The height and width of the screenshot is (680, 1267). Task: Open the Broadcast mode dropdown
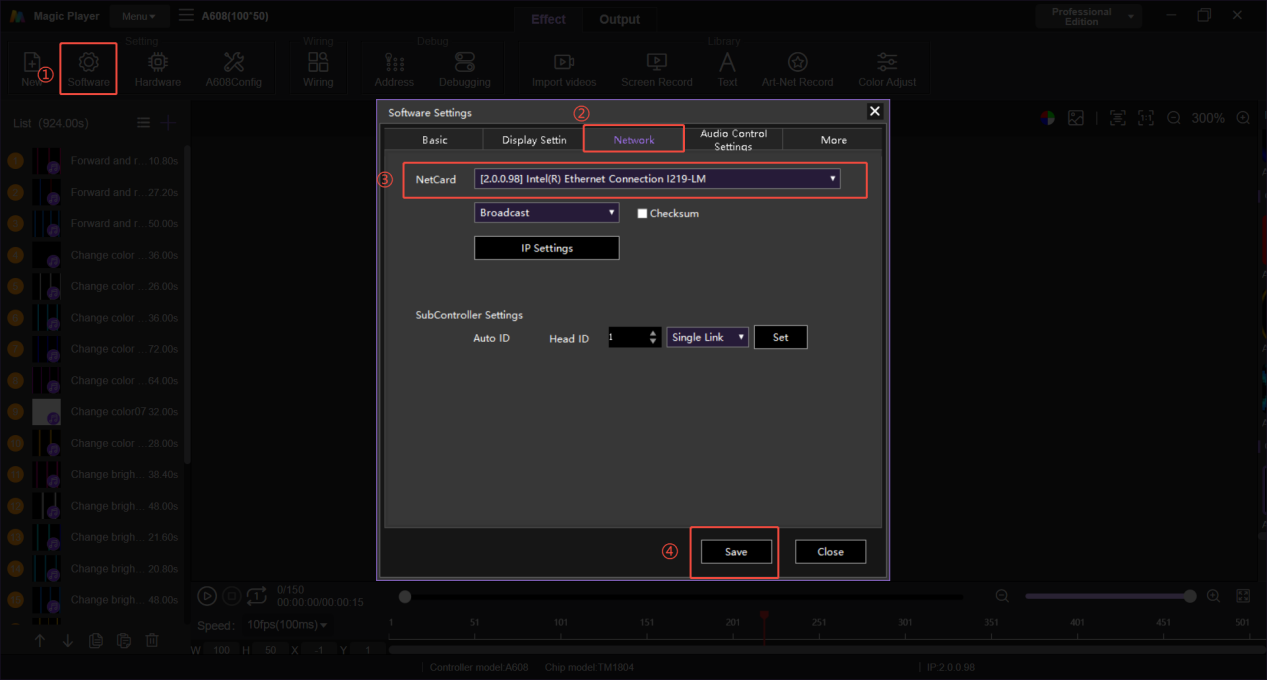[x=547, y=213]
